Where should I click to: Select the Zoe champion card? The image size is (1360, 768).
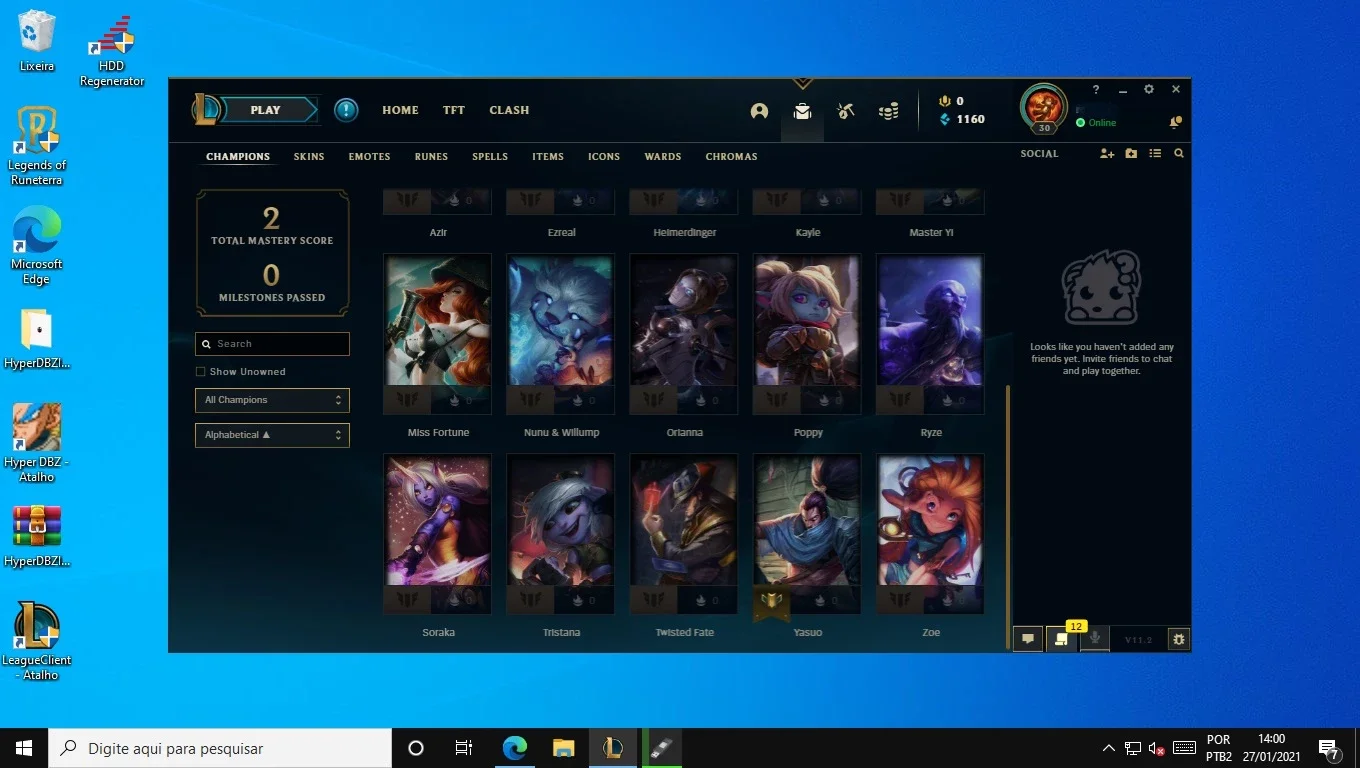pos(930,534)
